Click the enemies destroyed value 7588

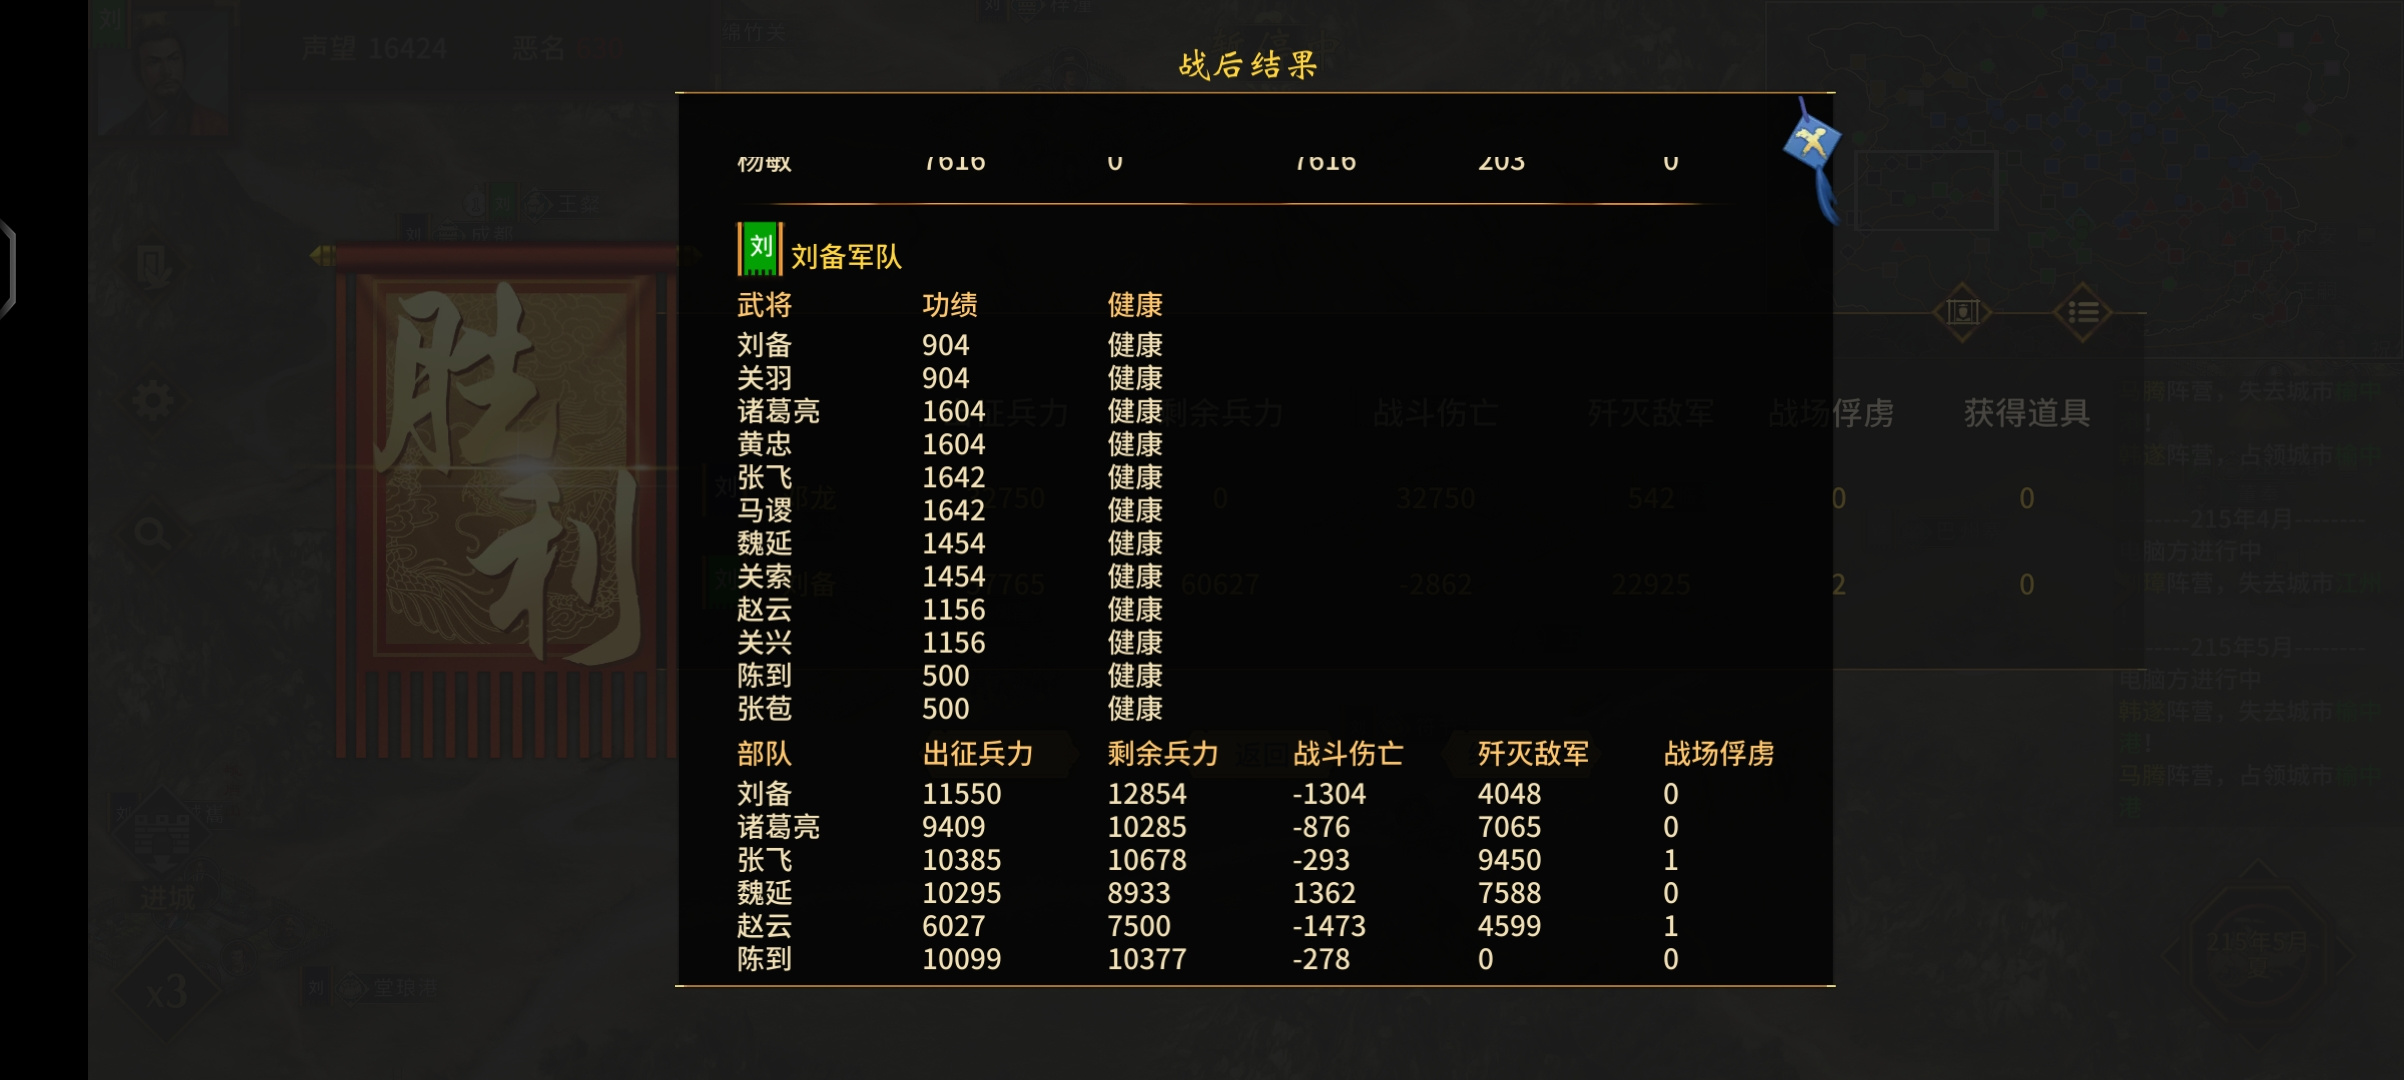tap(1510, 893)
